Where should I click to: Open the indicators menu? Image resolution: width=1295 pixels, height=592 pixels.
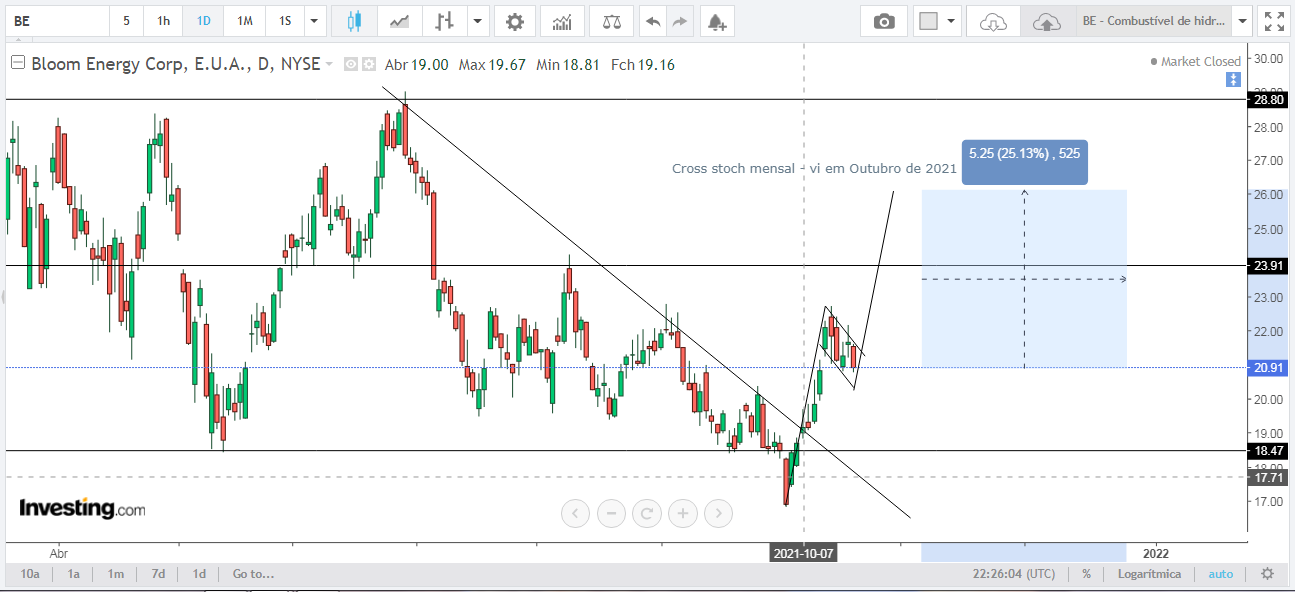tap(562, 21)
